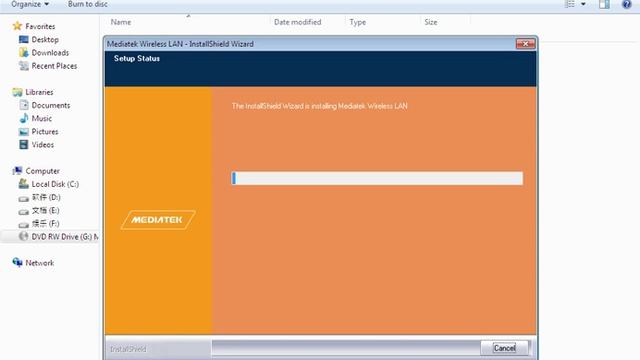Open Music library
640x360 pixels.
point(42,118)
